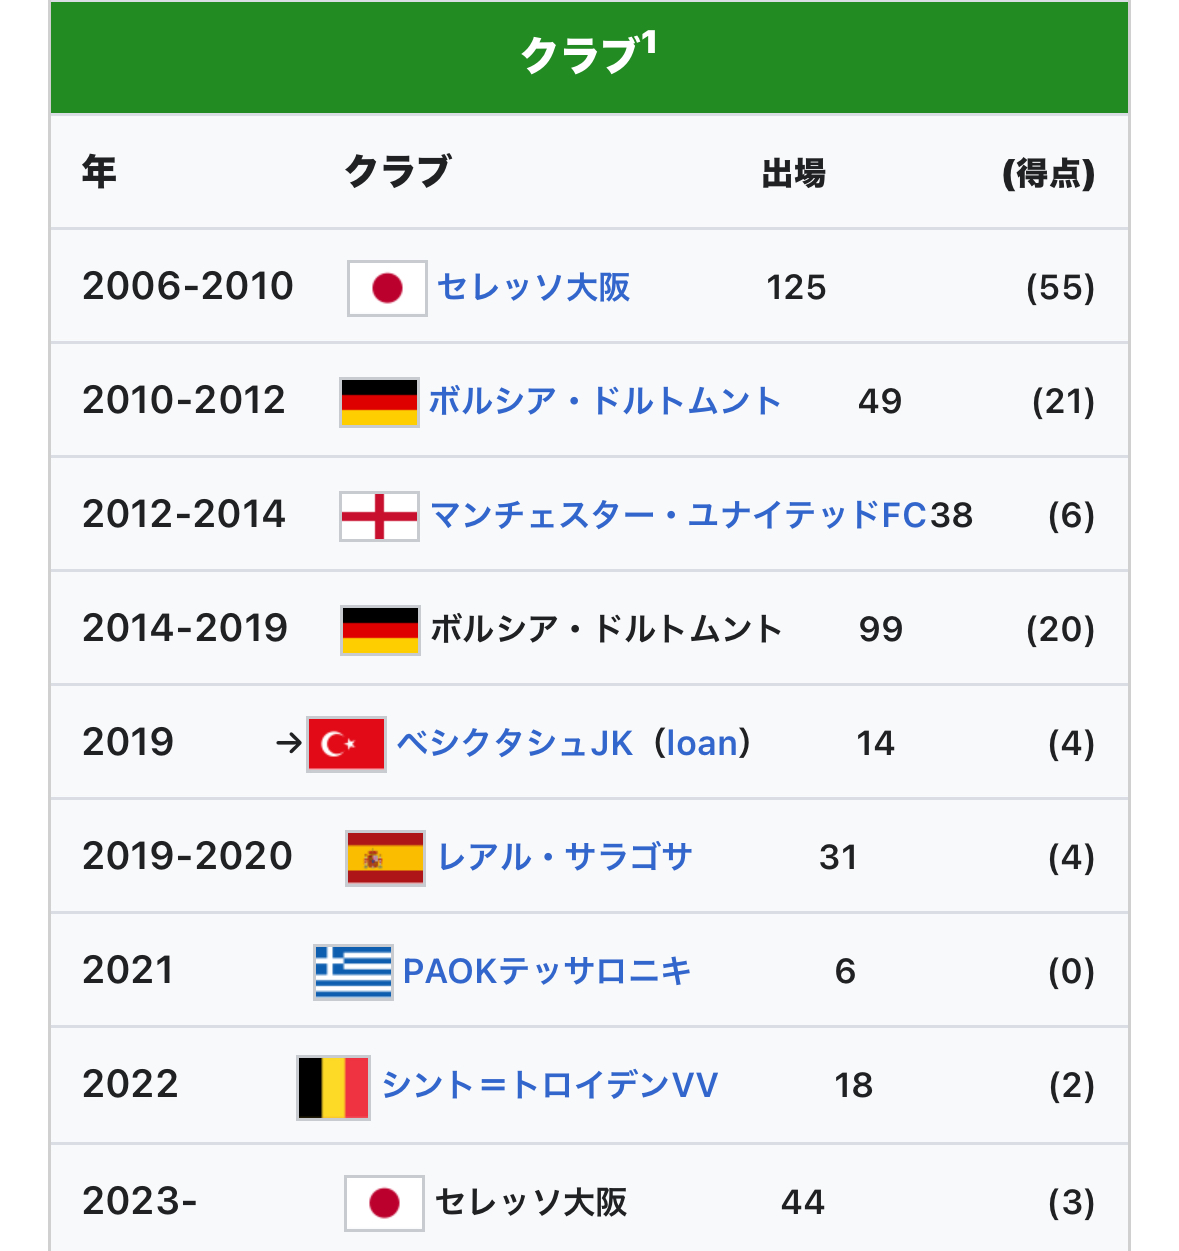Screen dimensions: 1179x1251
Task: Click the Germany flag in the 2010-2012 row
Action: (379, 402)
